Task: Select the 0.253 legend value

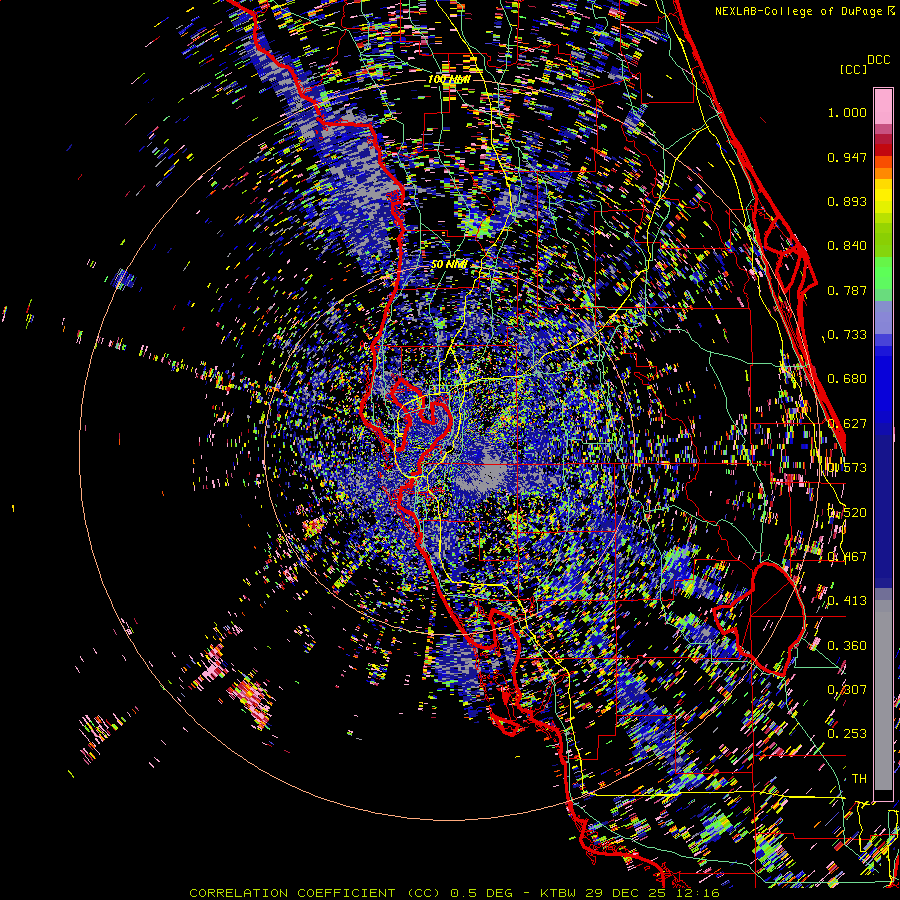Action: (x=847, y=734)
